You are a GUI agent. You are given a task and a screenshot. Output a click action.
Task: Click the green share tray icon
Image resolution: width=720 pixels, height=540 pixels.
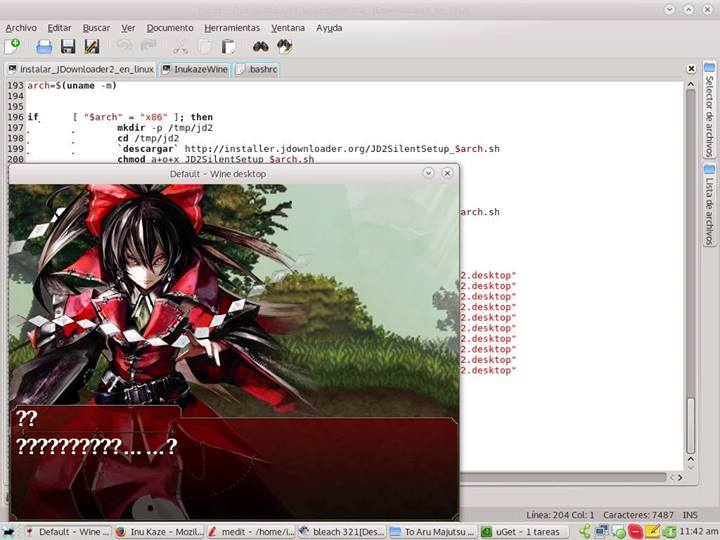click(x=585, y=532)
